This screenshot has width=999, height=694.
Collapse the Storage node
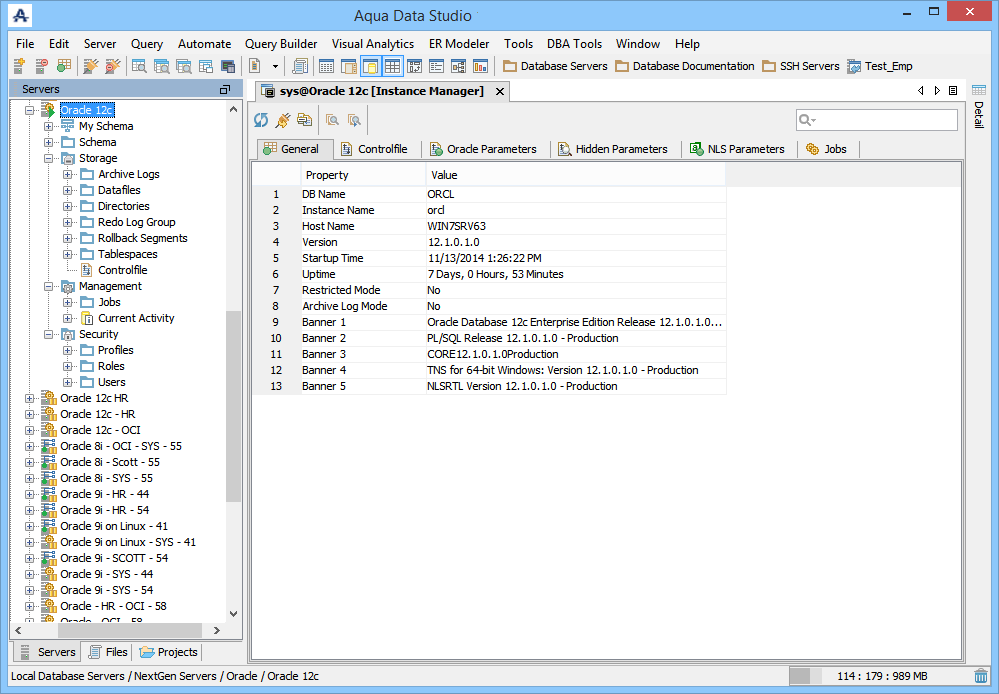click(x=48, y=158)
